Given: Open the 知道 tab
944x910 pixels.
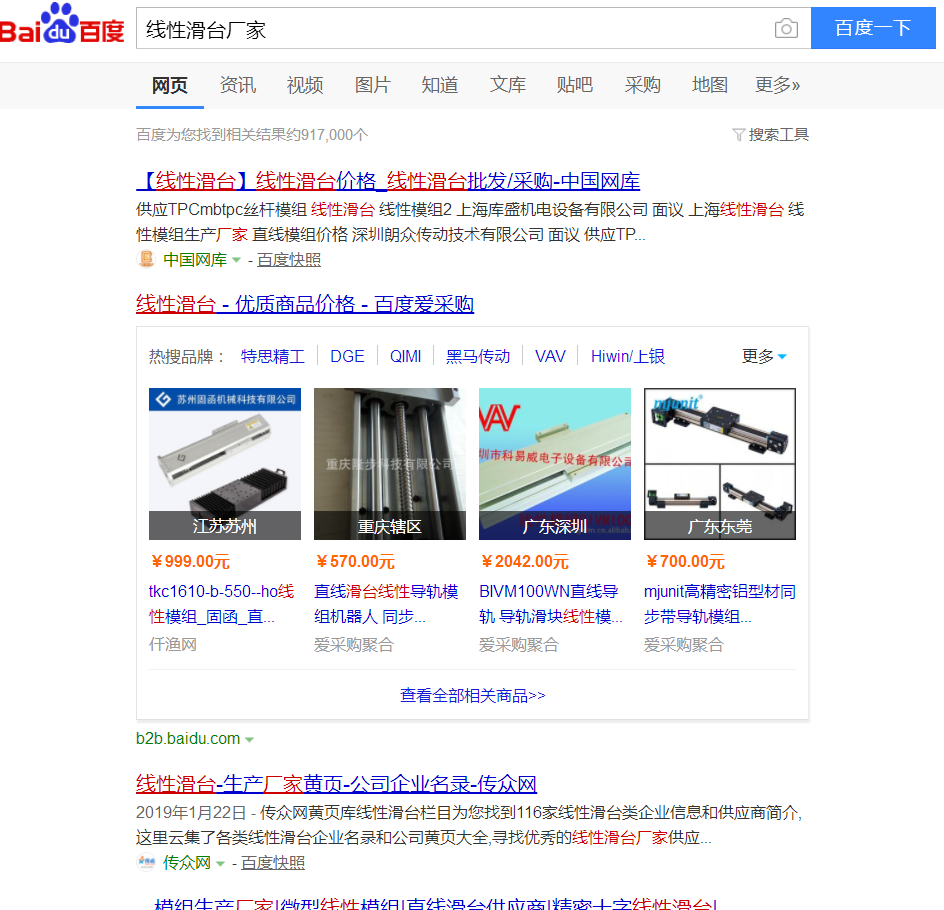Looking at the screenshot, I should (x=440, y=85).
